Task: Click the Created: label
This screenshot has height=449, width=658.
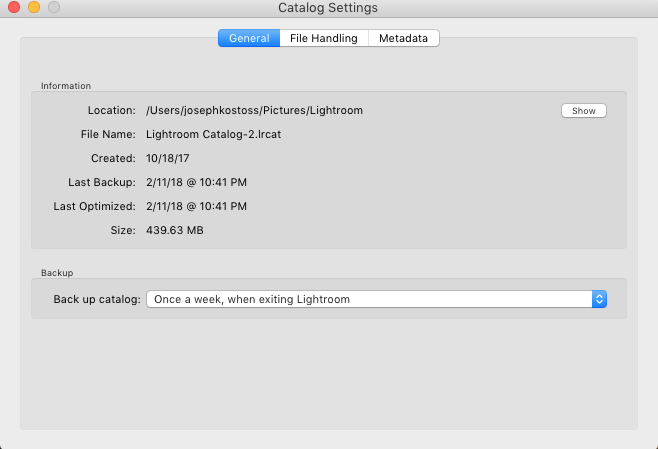Action: (113, 158)
